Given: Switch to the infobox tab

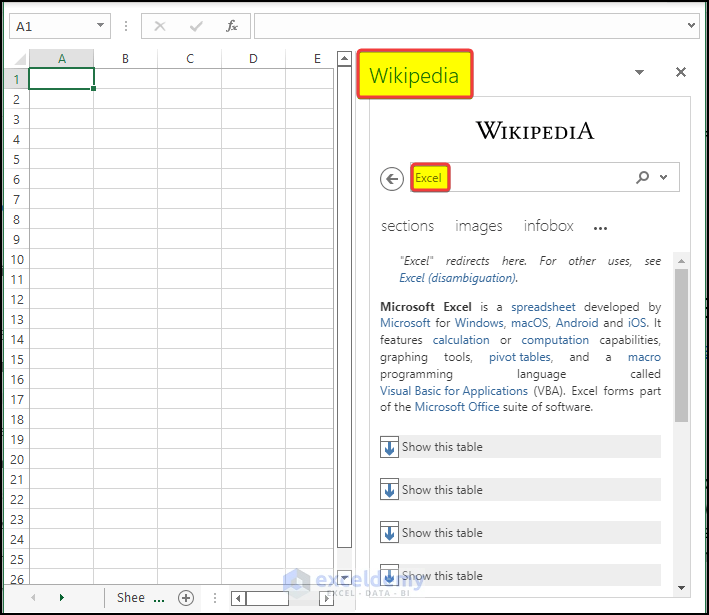Looking at the screenshot, I should pos(548,226).
